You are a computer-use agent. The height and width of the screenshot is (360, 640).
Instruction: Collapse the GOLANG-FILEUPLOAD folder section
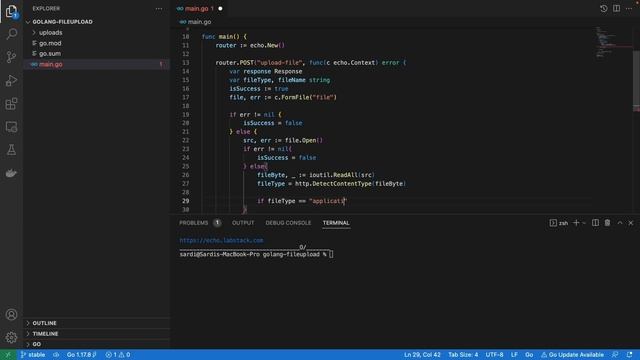coord(62,22)
